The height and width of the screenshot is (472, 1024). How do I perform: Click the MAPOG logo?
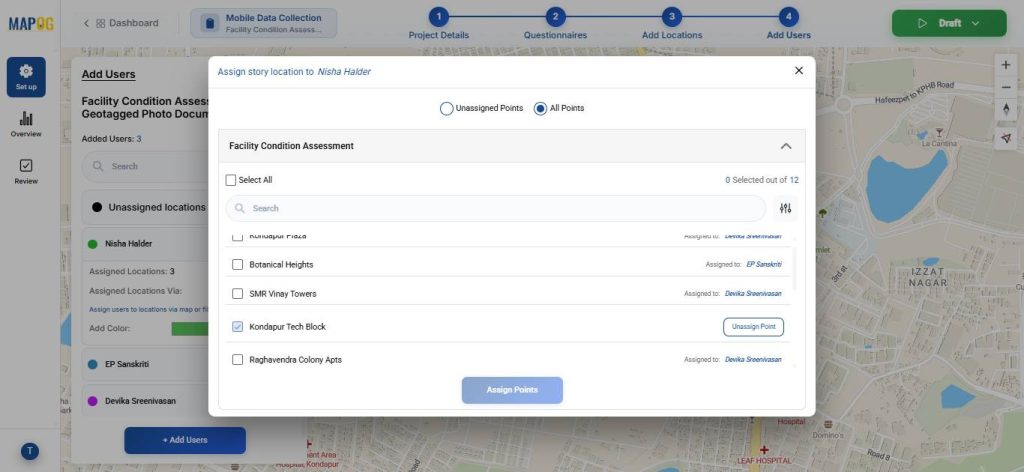click(29, 23)
